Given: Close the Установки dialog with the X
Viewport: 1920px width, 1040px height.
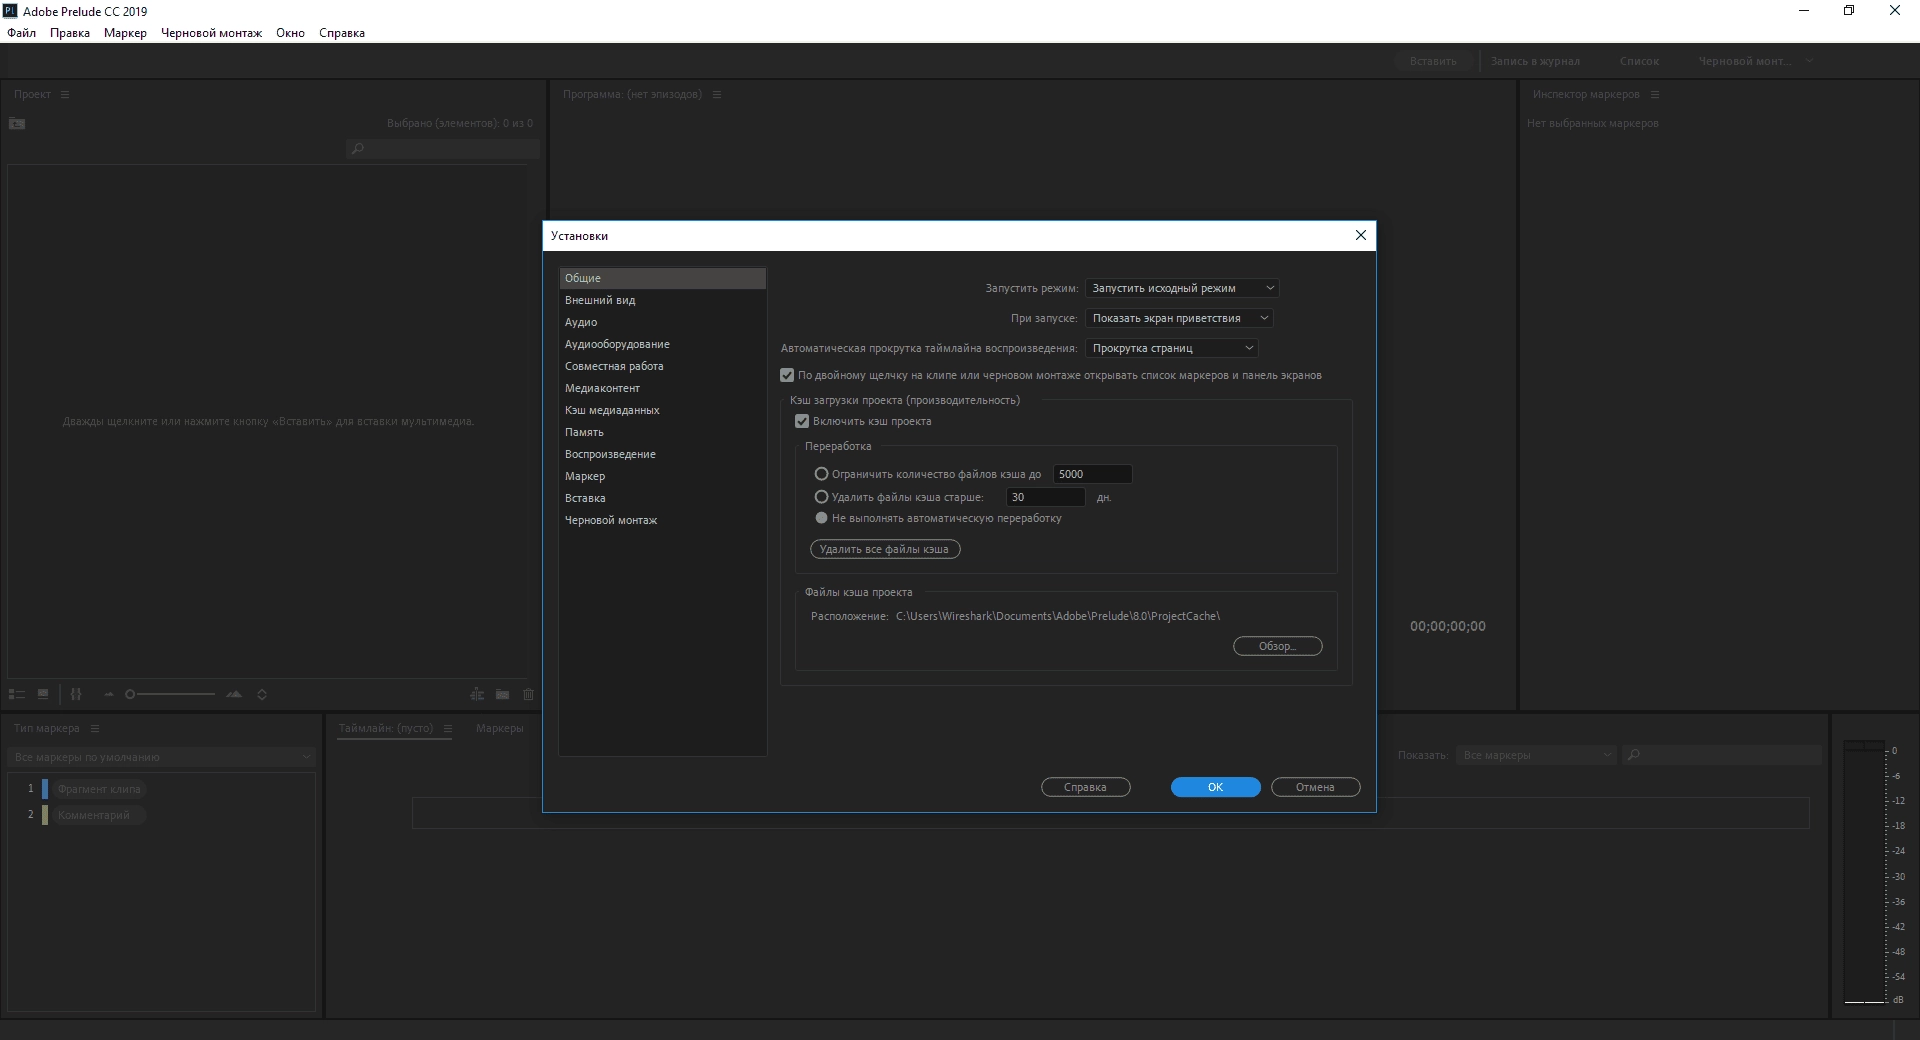Looking at the screenshot, I should 1360,235.
